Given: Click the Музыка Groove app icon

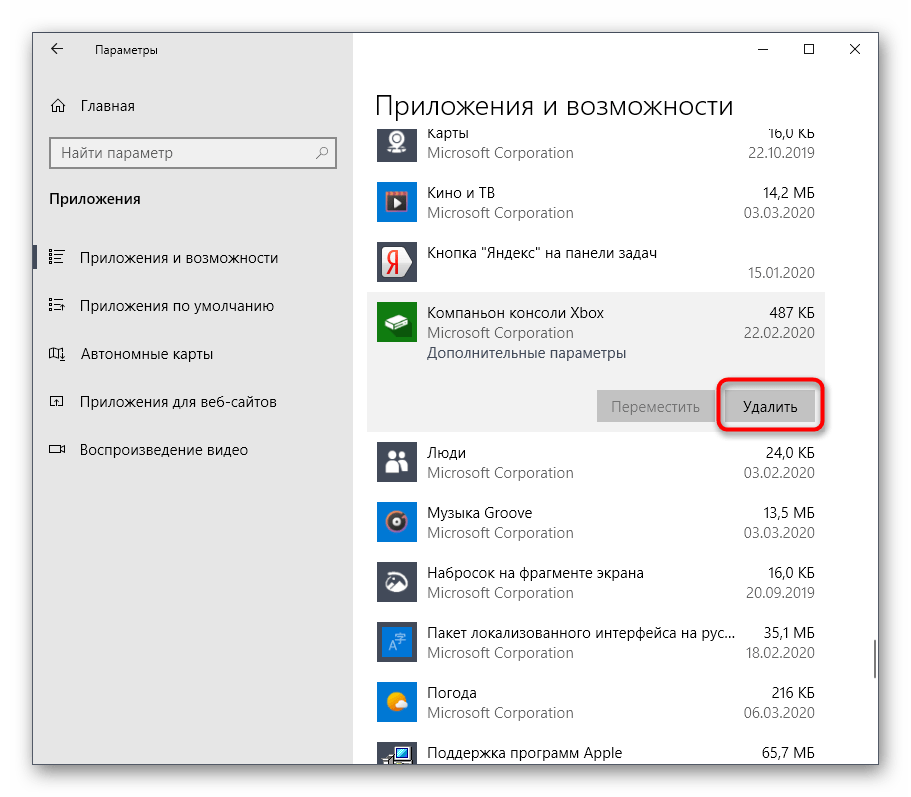Looking at the screenshot, I should pos(396,522).
